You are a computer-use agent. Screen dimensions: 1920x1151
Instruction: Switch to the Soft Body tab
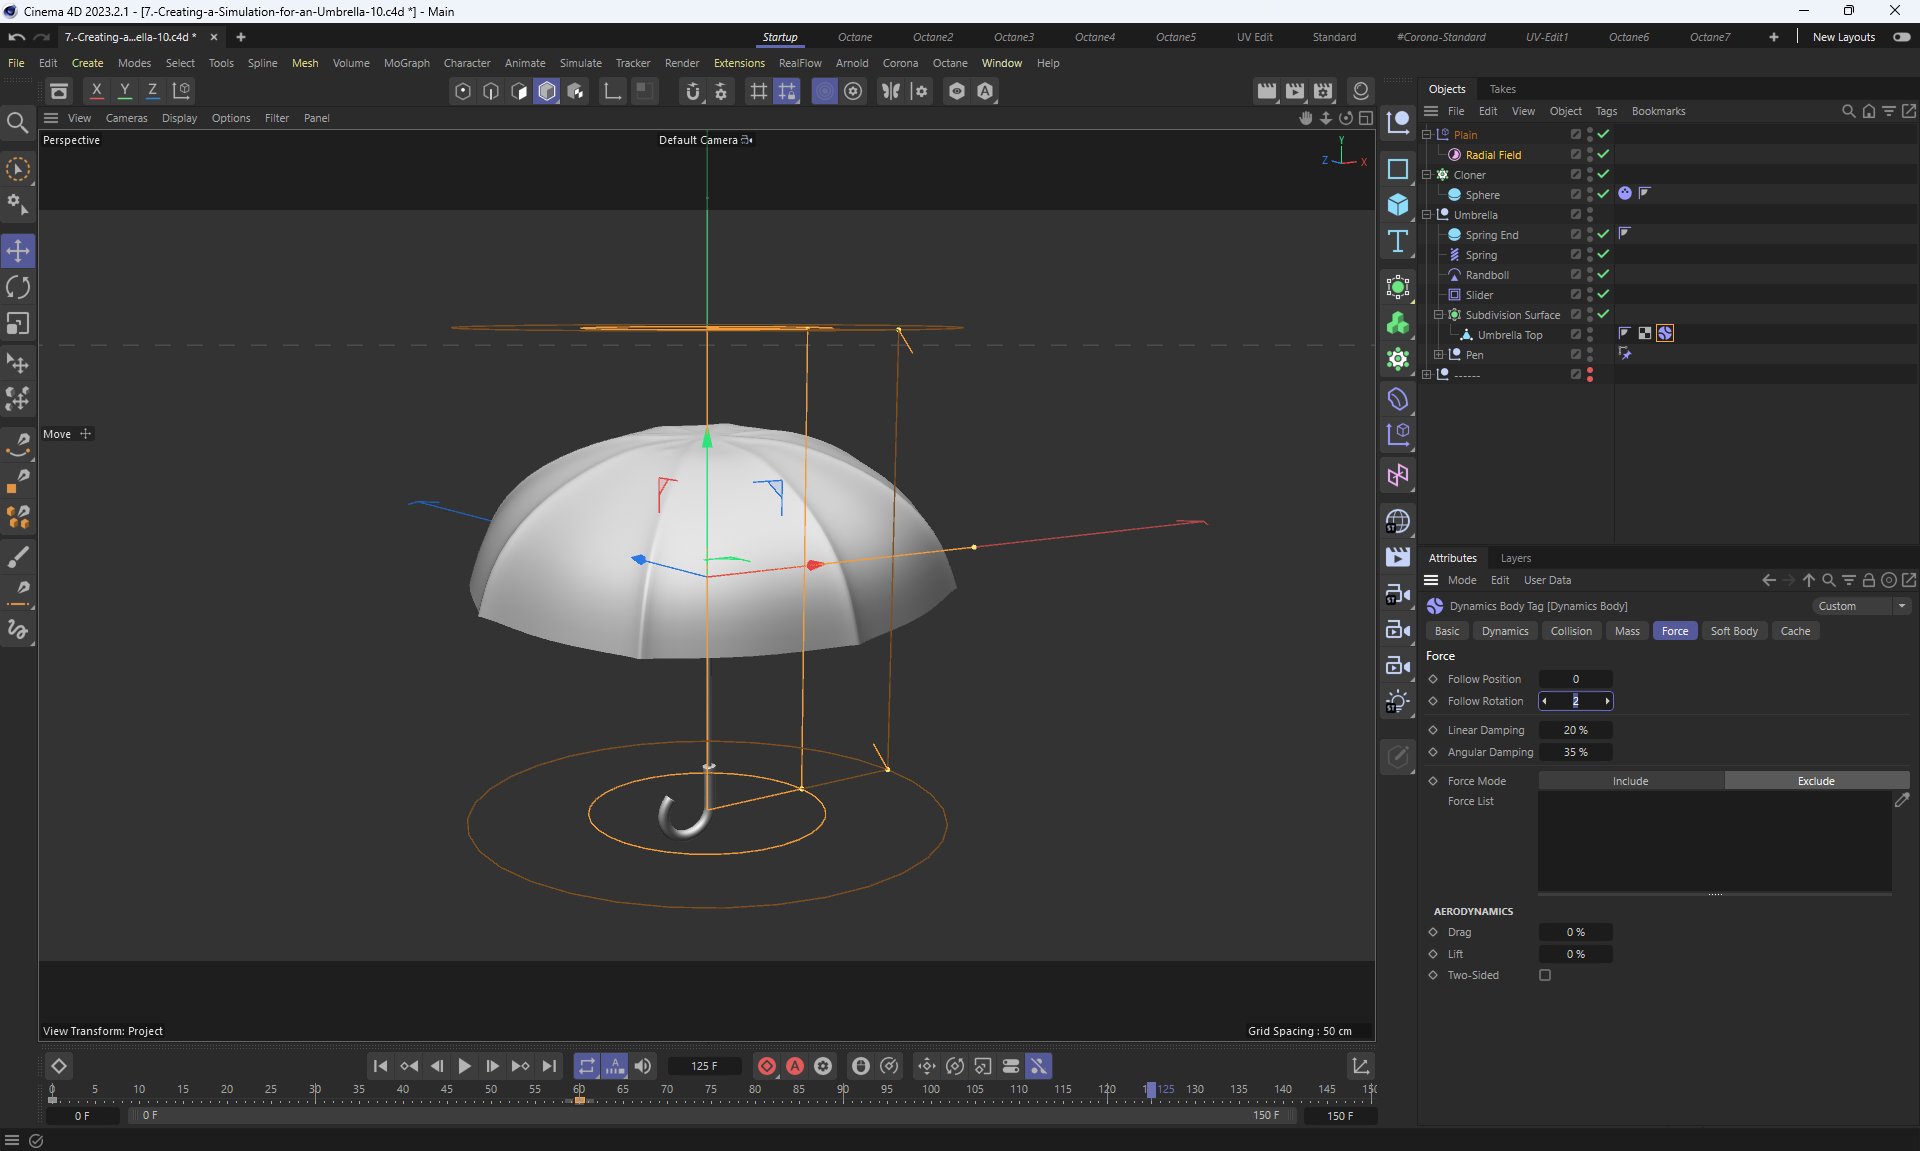[1733, 631]
